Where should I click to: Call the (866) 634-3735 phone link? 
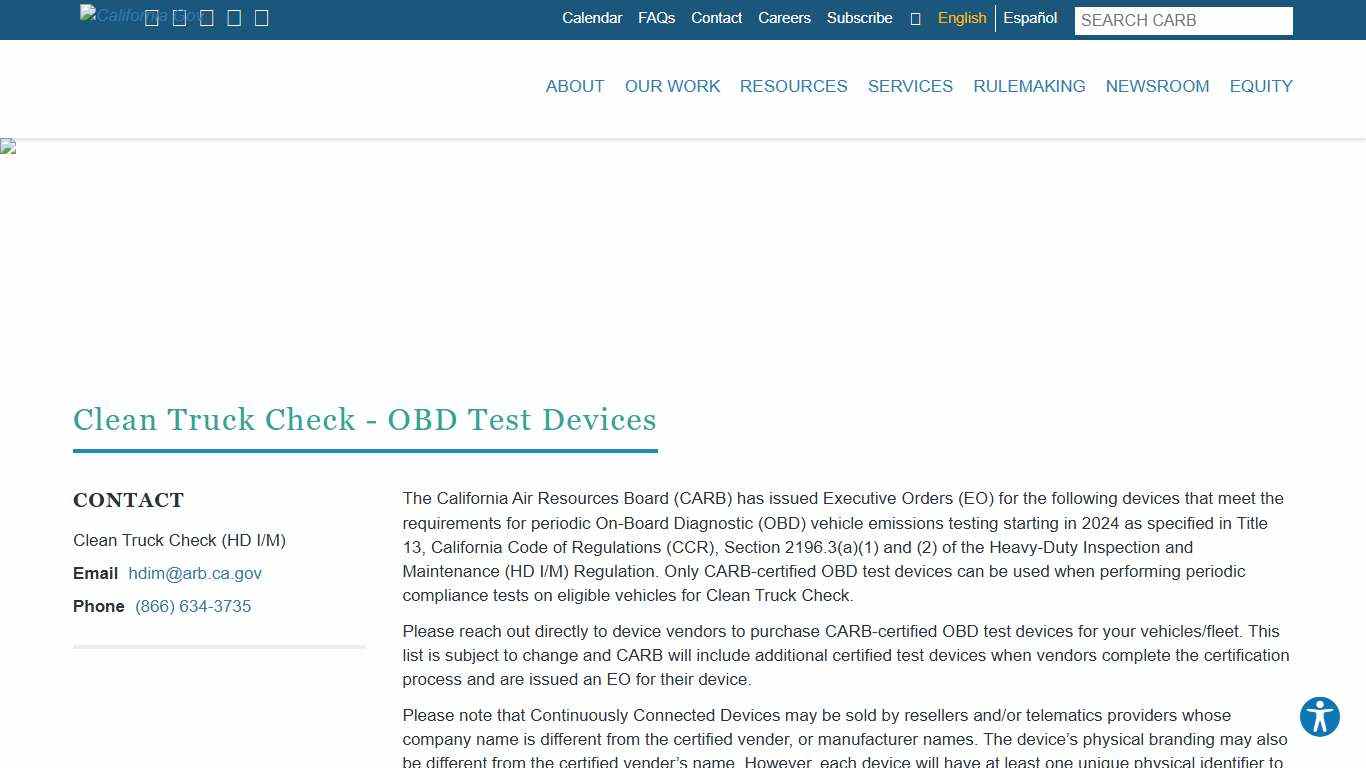(193, 606)
